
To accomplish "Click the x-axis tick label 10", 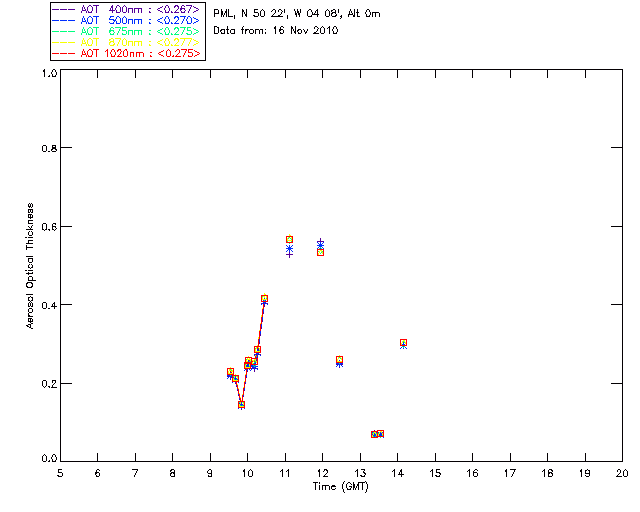I will 247,474.
